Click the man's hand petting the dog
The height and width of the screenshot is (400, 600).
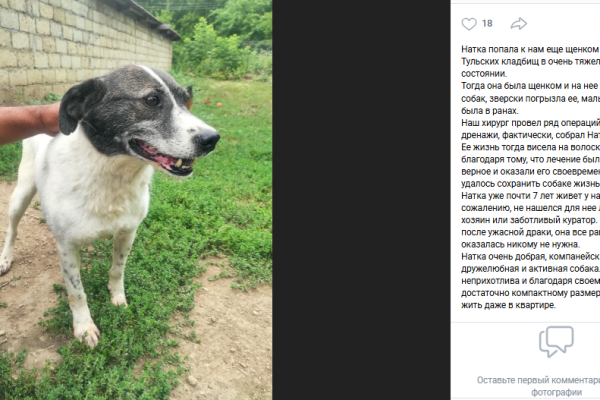click(x=30, y=123)
